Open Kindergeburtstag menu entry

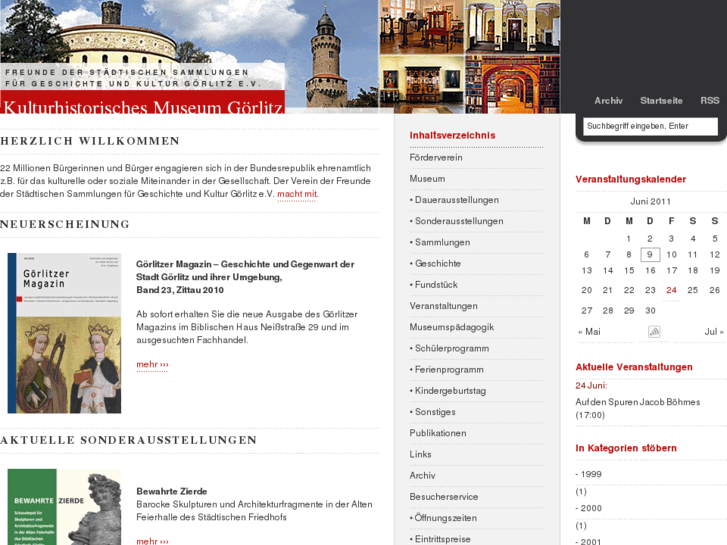[x=450, y=391]
